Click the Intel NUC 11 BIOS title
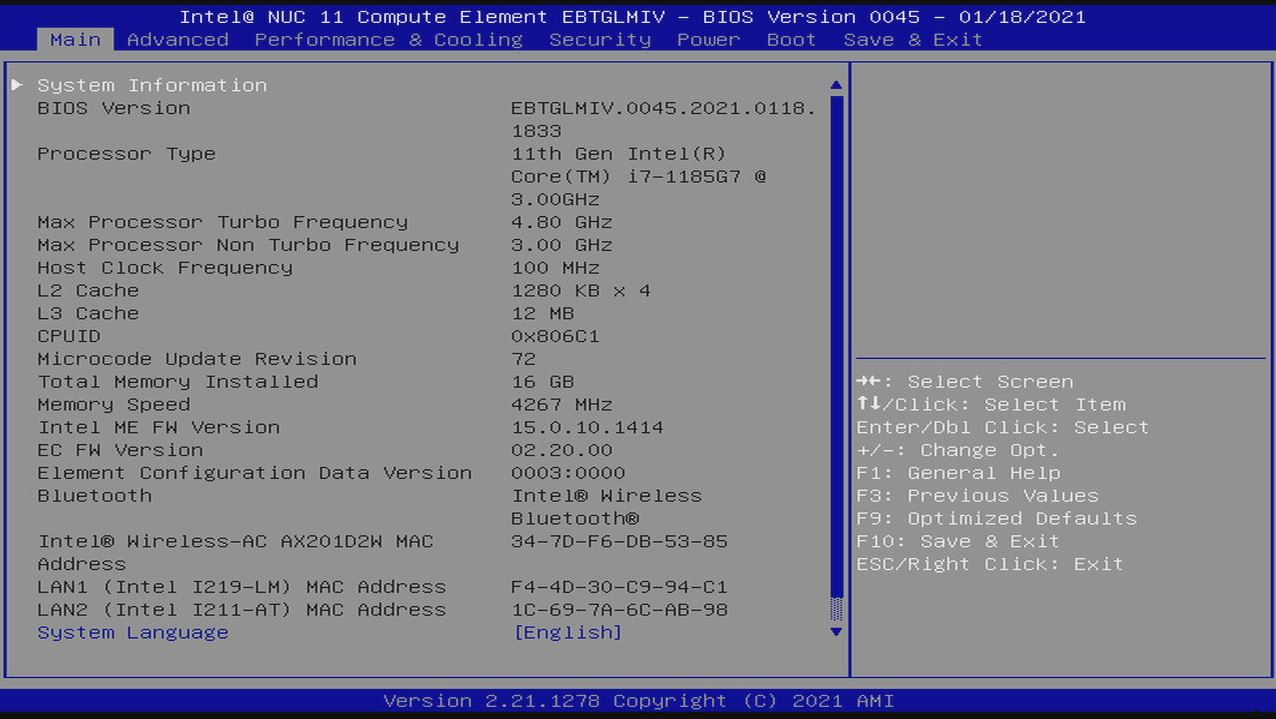Viewport: 1276px width, 719px height. tap(632, 17)
